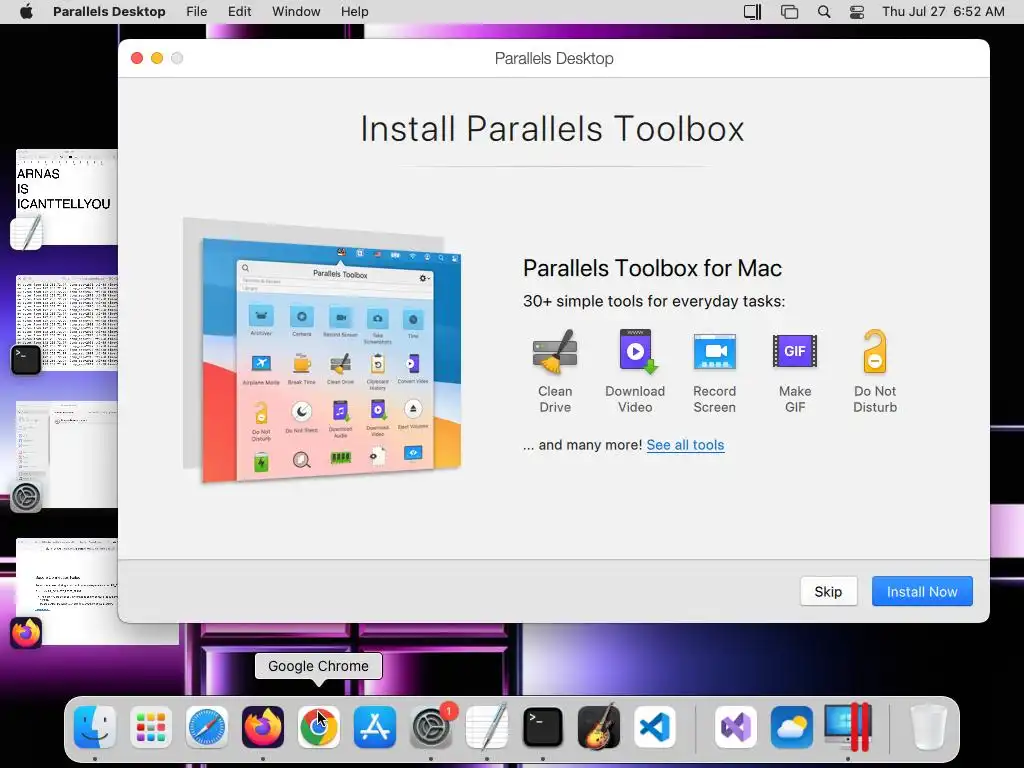The height and width of the screenshot is (768, 1024).
Task: Open the See all tools link
Action: pyautogui.click(x=685, y=445)
